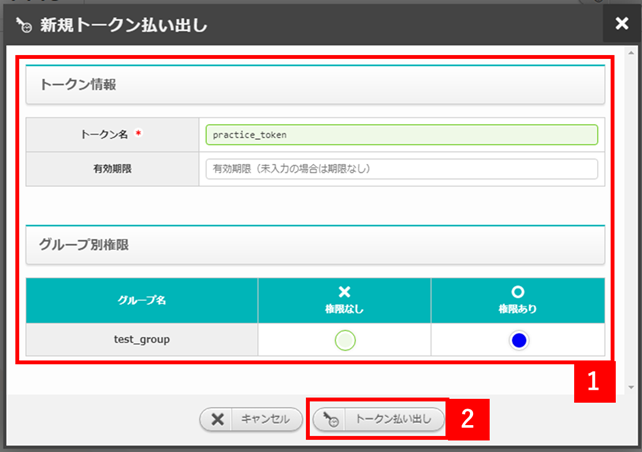Close the 新規トークン払い出し dialog
The height and width of the screenshot is (452, 642).
pos(622,23)
